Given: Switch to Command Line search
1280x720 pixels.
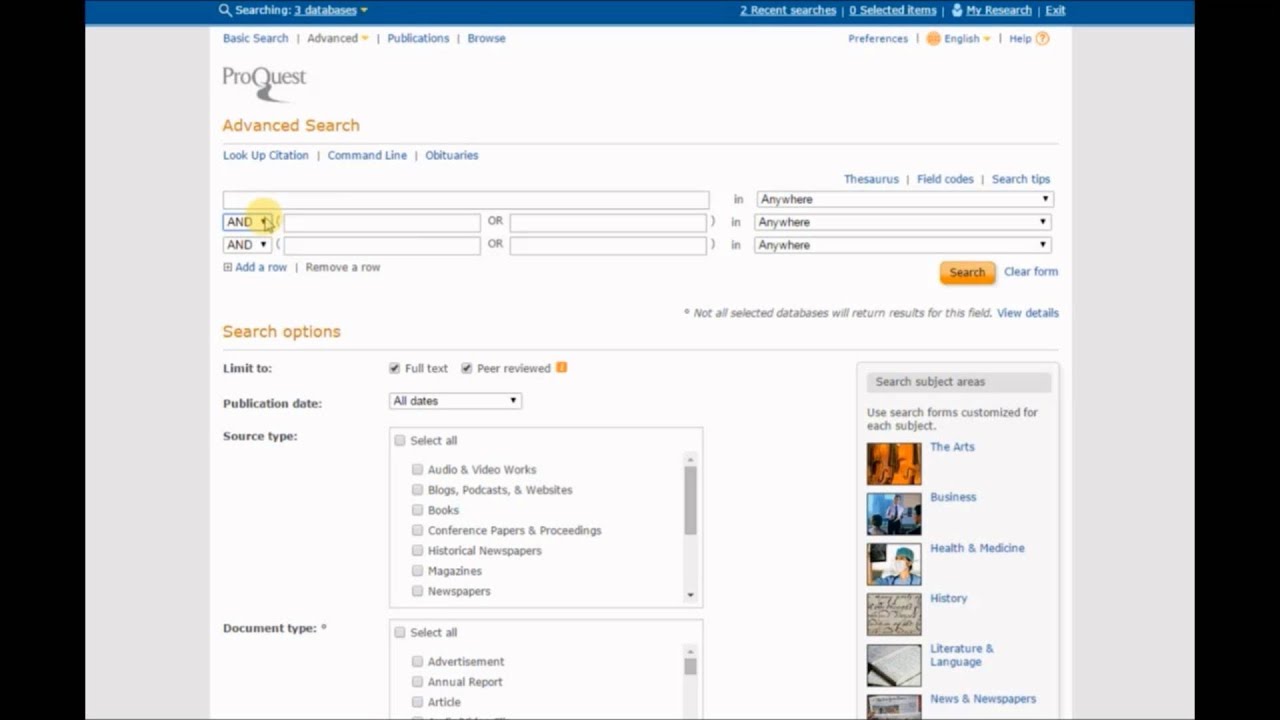Looking at the screenshot, I should click(x=367, y=155).
